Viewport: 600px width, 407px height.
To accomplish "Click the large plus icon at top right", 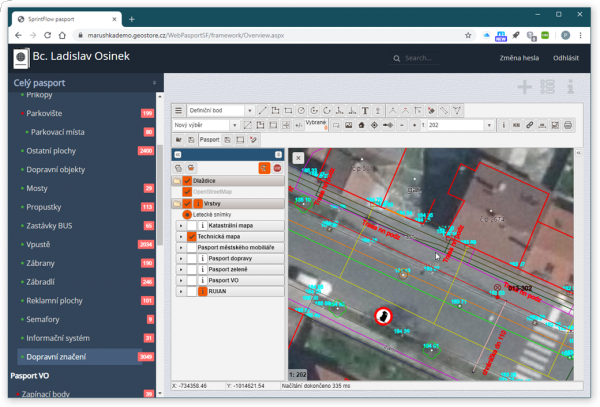I will (x=524, y=87).
